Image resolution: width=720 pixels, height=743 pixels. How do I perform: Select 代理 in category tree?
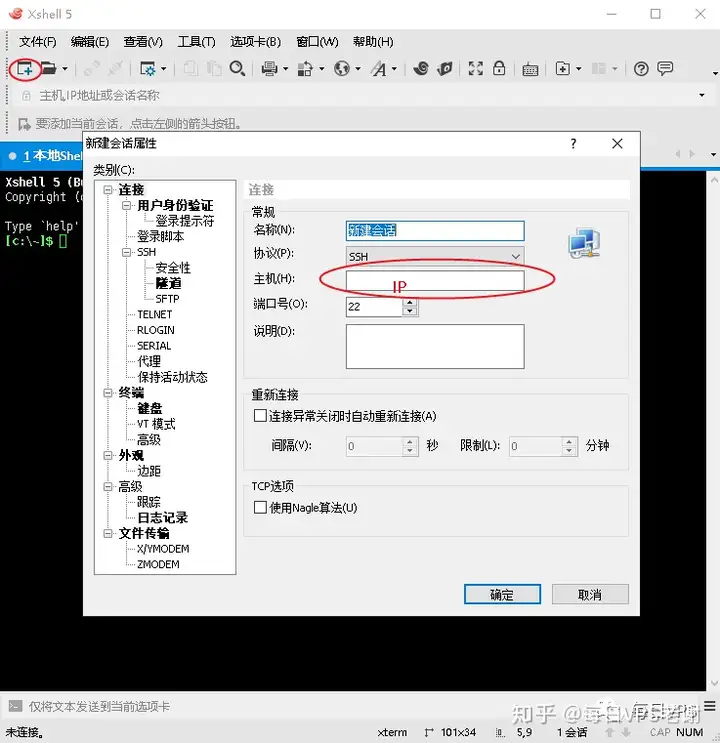point(149,362)
